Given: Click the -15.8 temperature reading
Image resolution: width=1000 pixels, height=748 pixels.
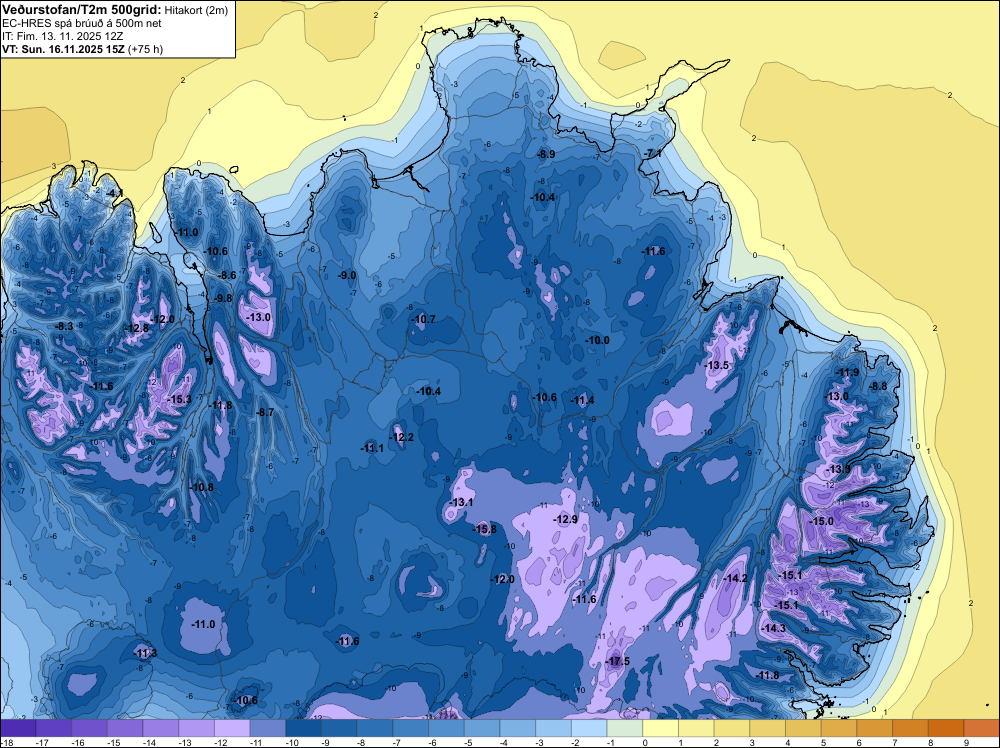Looking at the screenshot, I should click(x=484, y=529).
